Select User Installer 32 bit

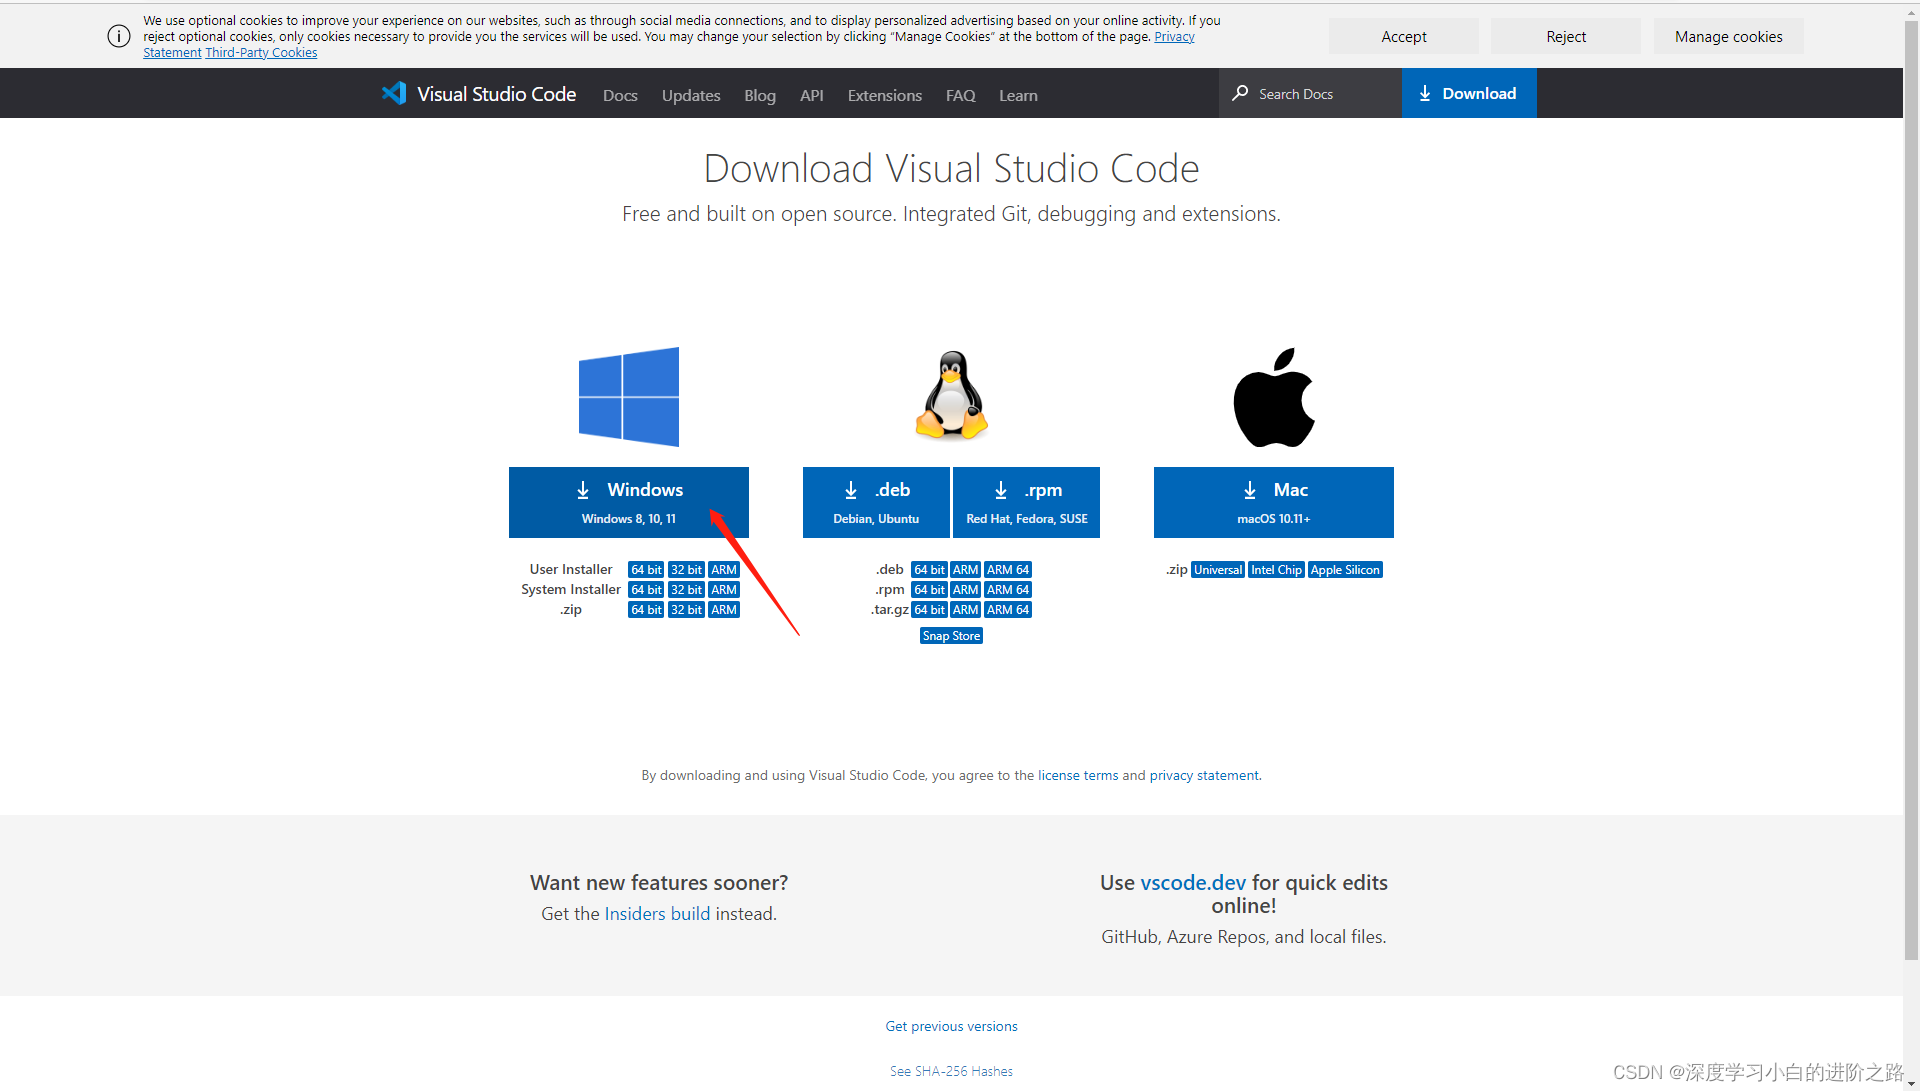[x=686, y=570]
